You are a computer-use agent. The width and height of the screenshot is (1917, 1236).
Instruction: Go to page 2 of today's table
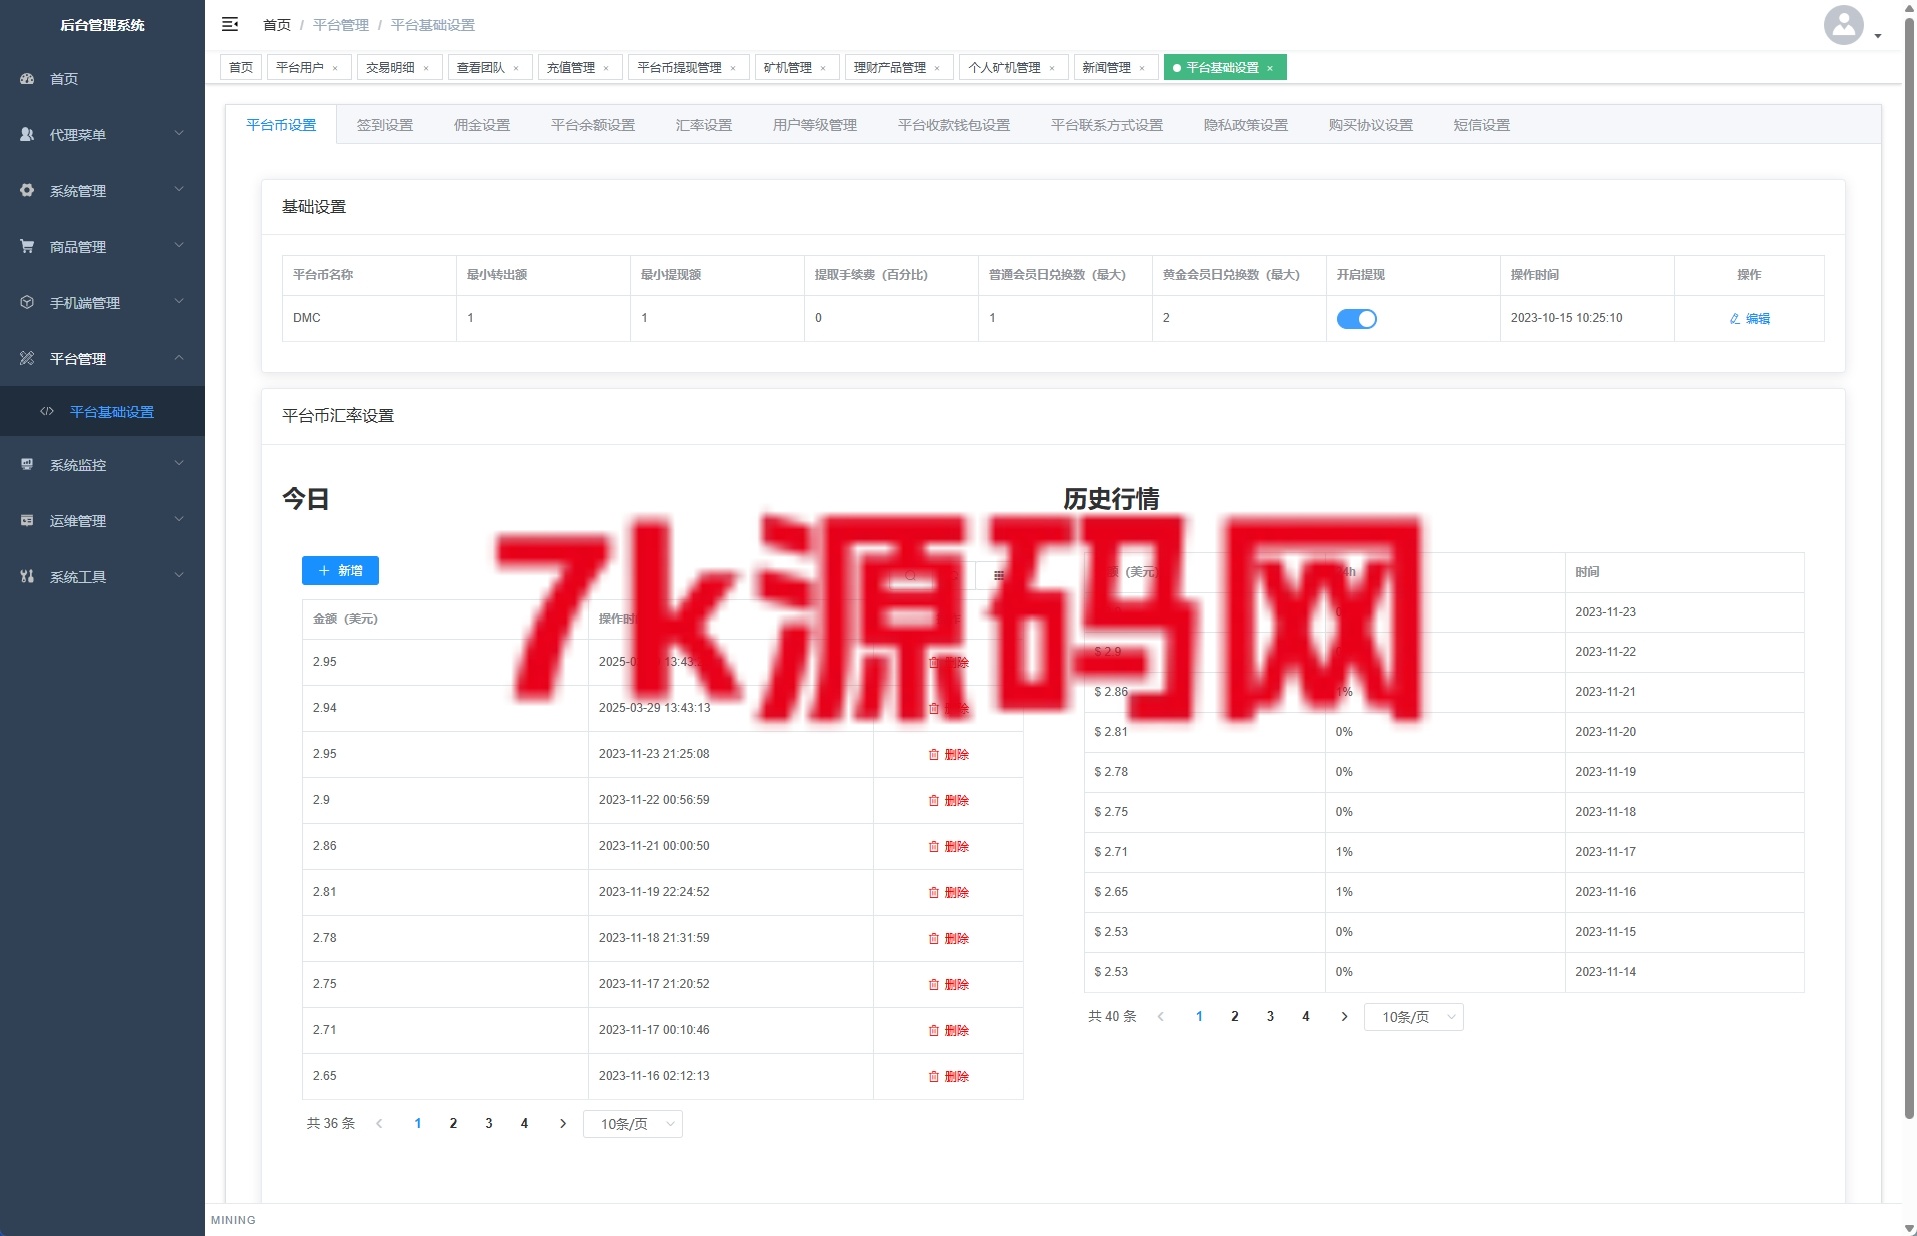coord(453,1123)
